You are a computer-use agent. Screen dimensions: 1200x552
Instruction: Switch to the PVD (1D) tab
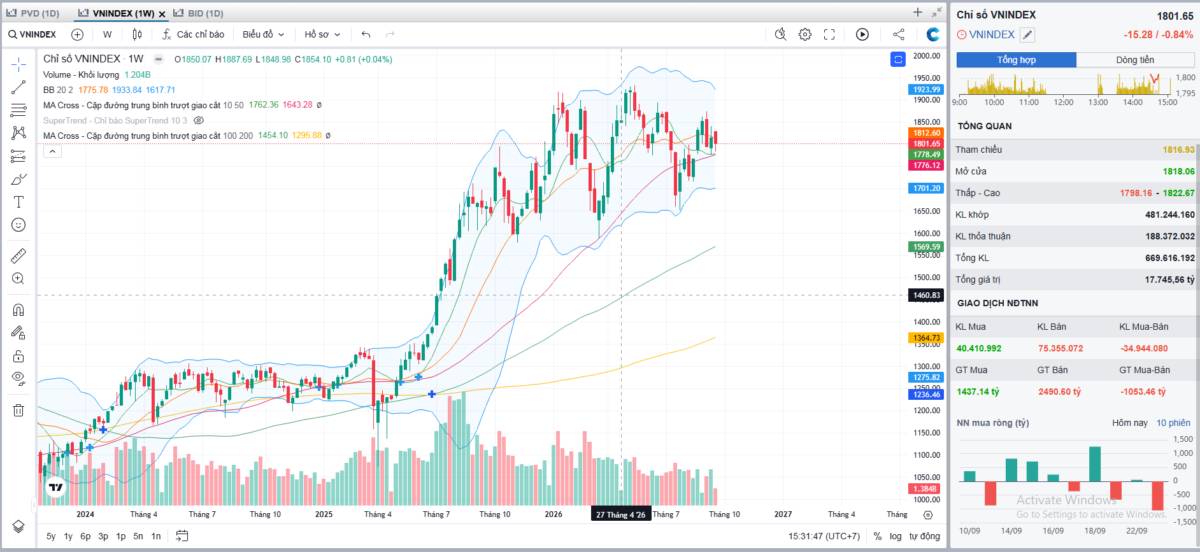33,13
